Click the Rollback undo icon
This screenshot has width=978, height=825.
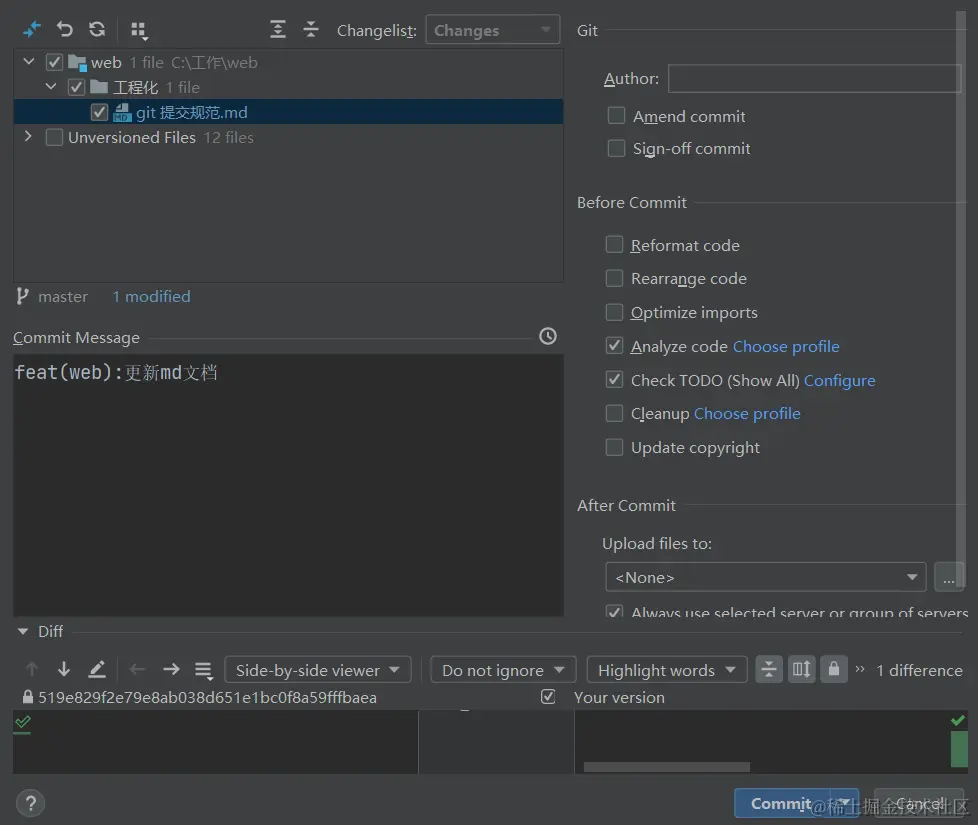64,29
